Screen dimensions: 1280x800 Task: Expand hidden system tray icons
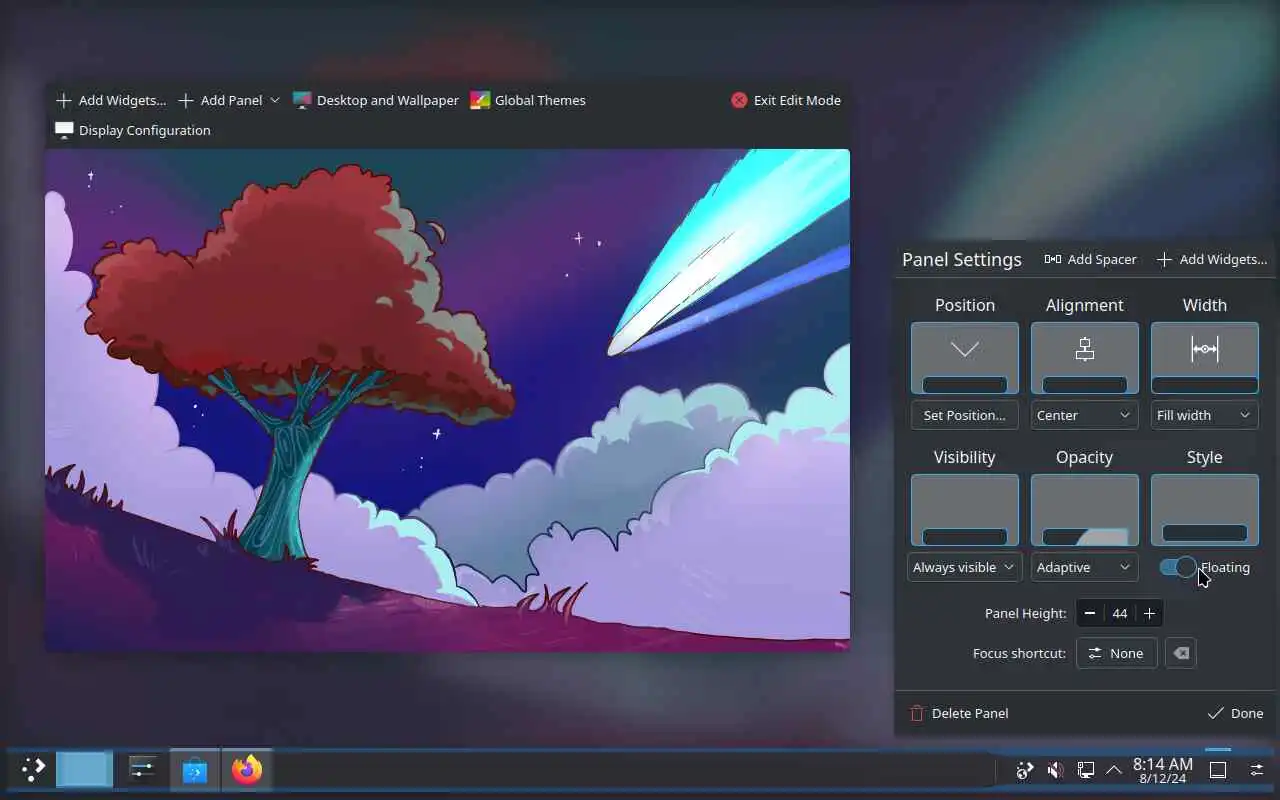(1114, 770)
